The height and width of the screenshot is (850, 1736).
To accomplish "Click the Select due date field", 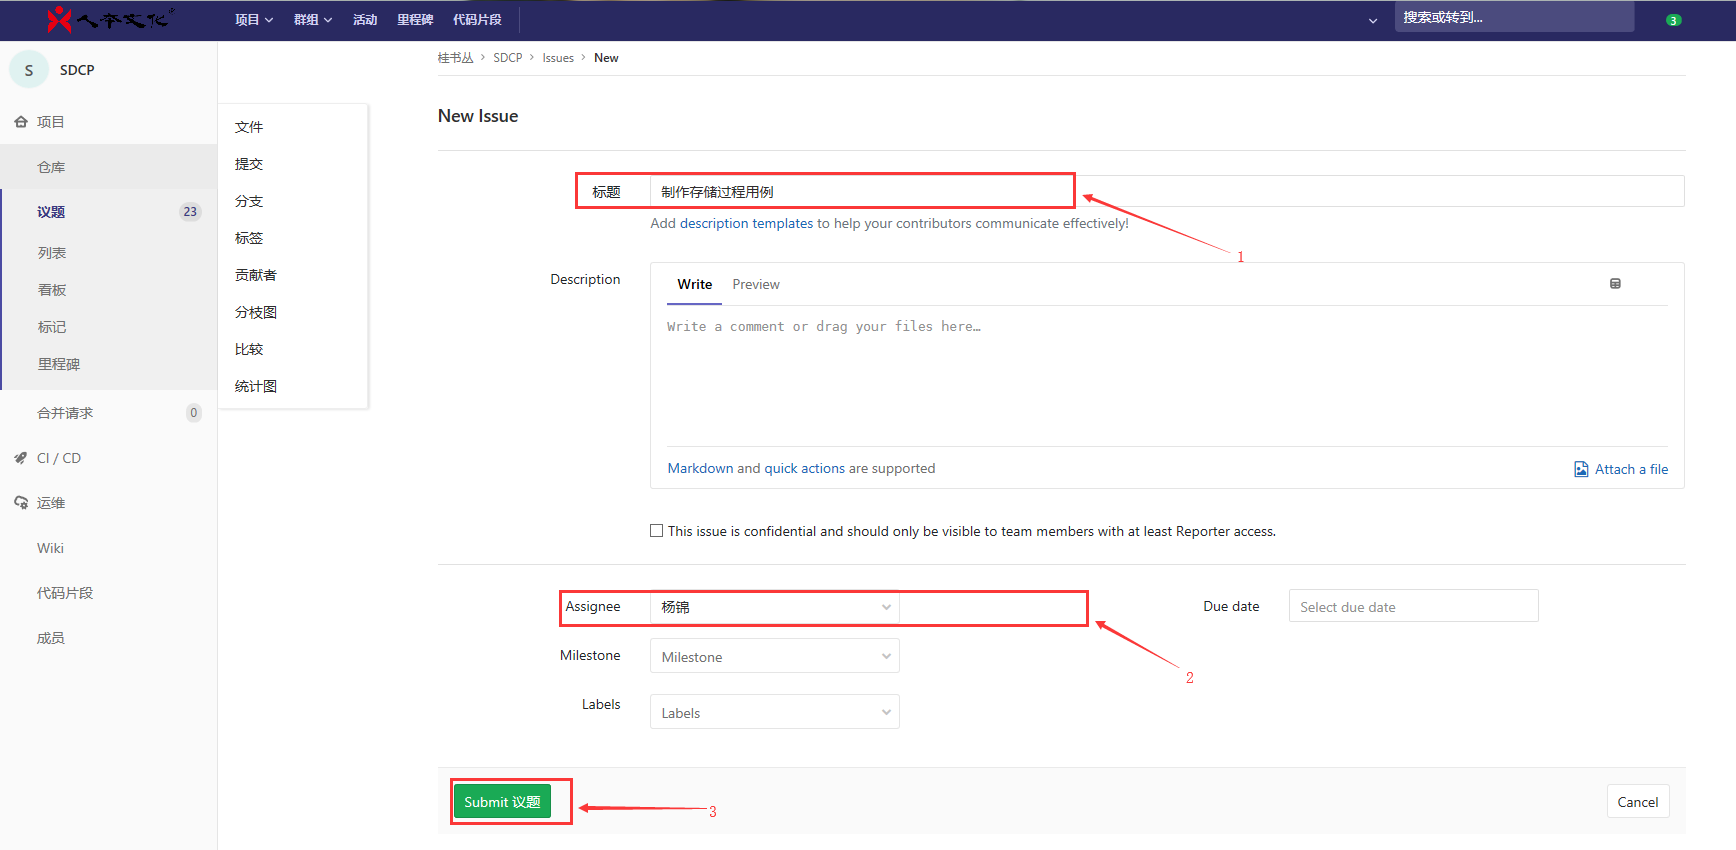I will coord(1412,607).
